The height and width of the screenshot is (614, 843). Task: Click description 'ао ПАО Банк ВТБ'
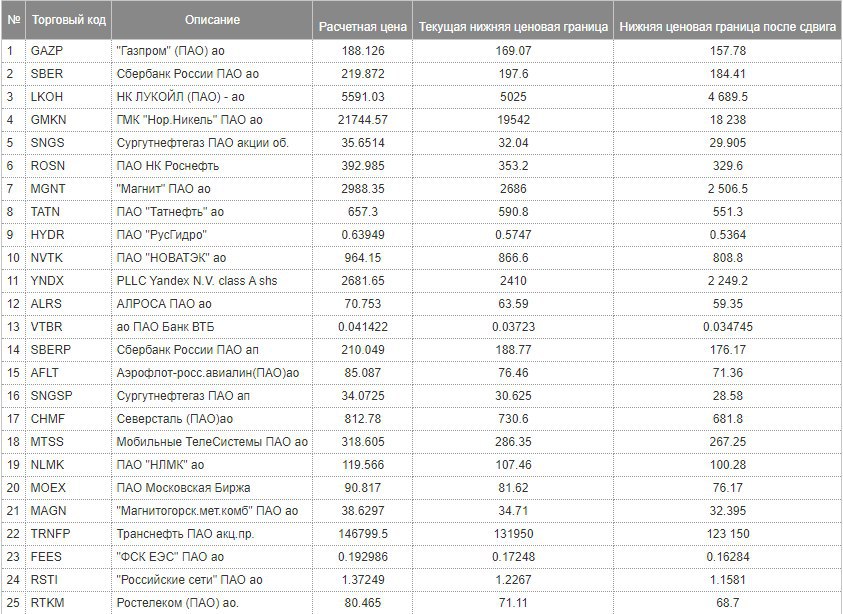coord(165,327)
